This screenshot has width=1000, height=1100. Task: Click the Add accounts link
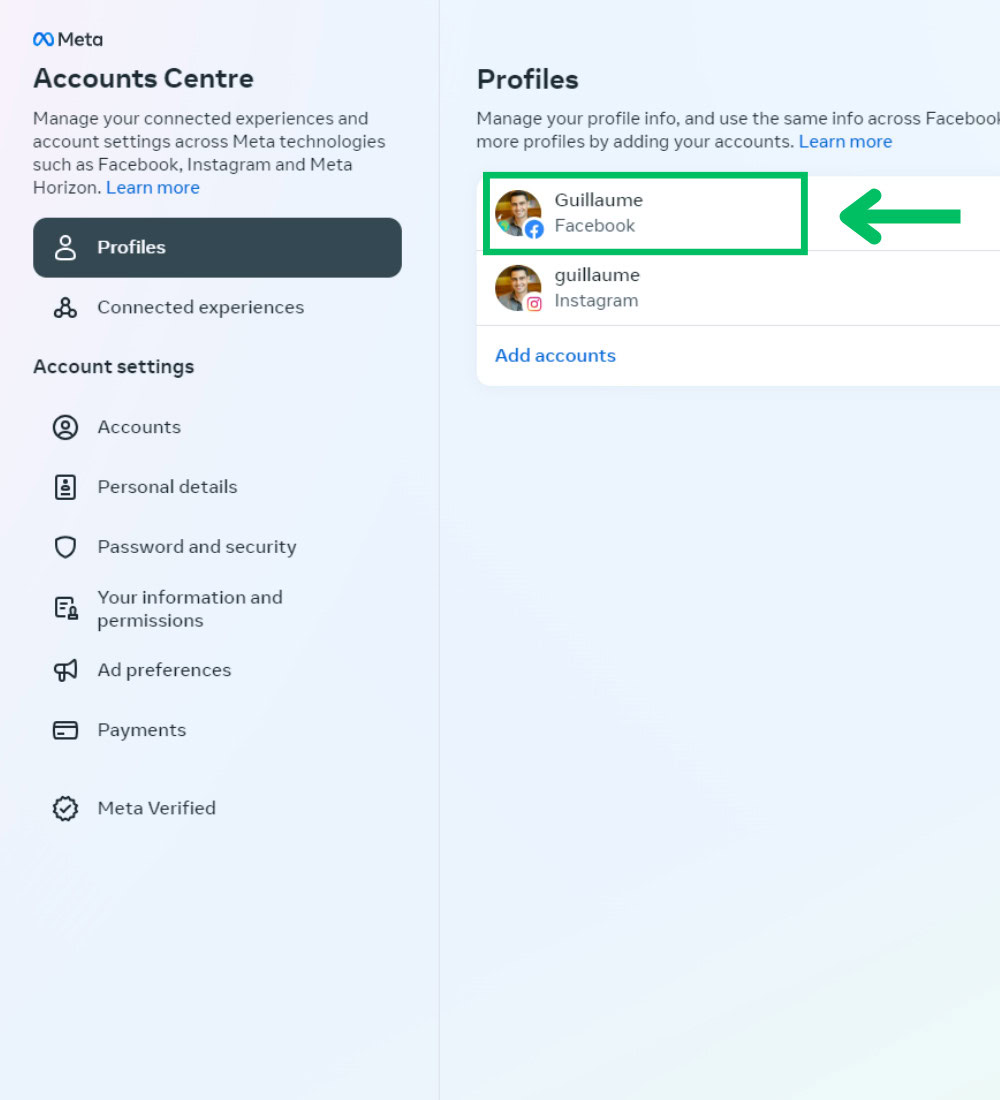click(555, 356)
